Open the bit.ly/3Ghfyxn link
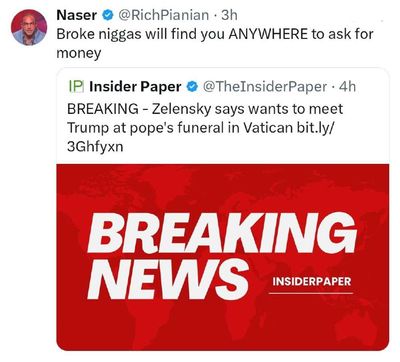 [199, 137]
